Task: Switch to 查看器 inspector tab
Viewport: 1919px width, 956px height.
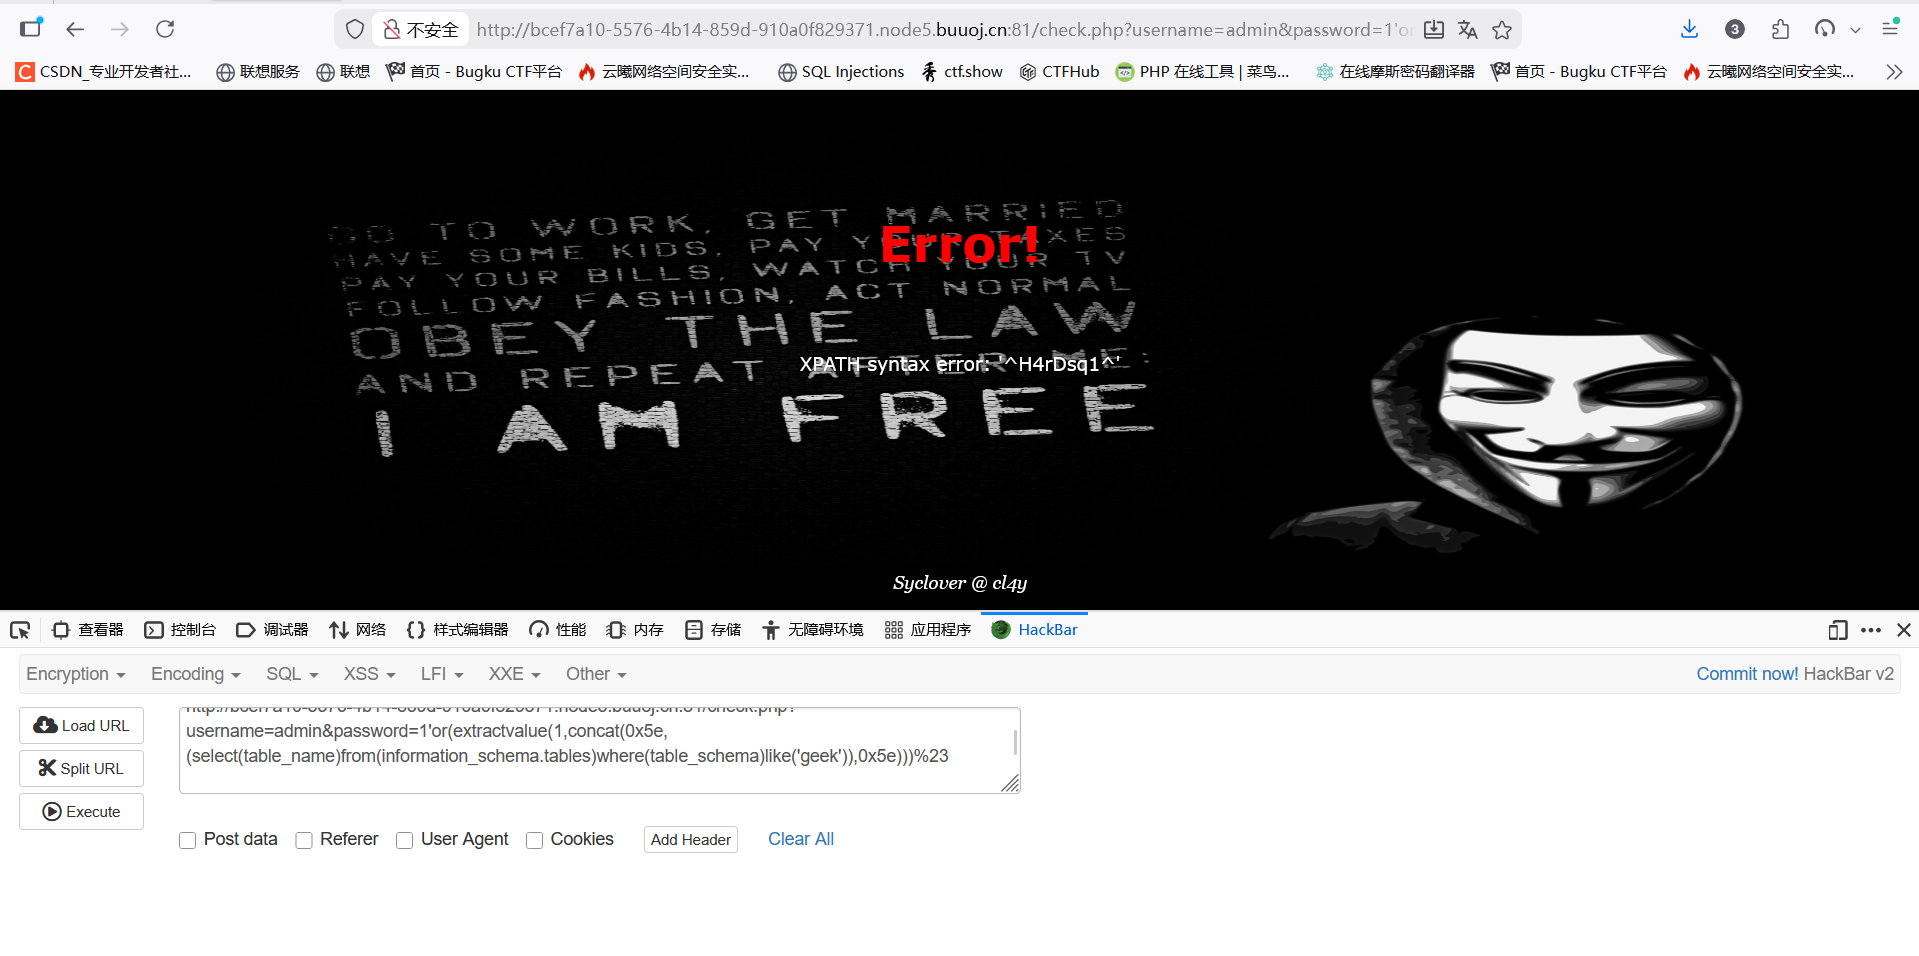Action: (x=88, y=630)
